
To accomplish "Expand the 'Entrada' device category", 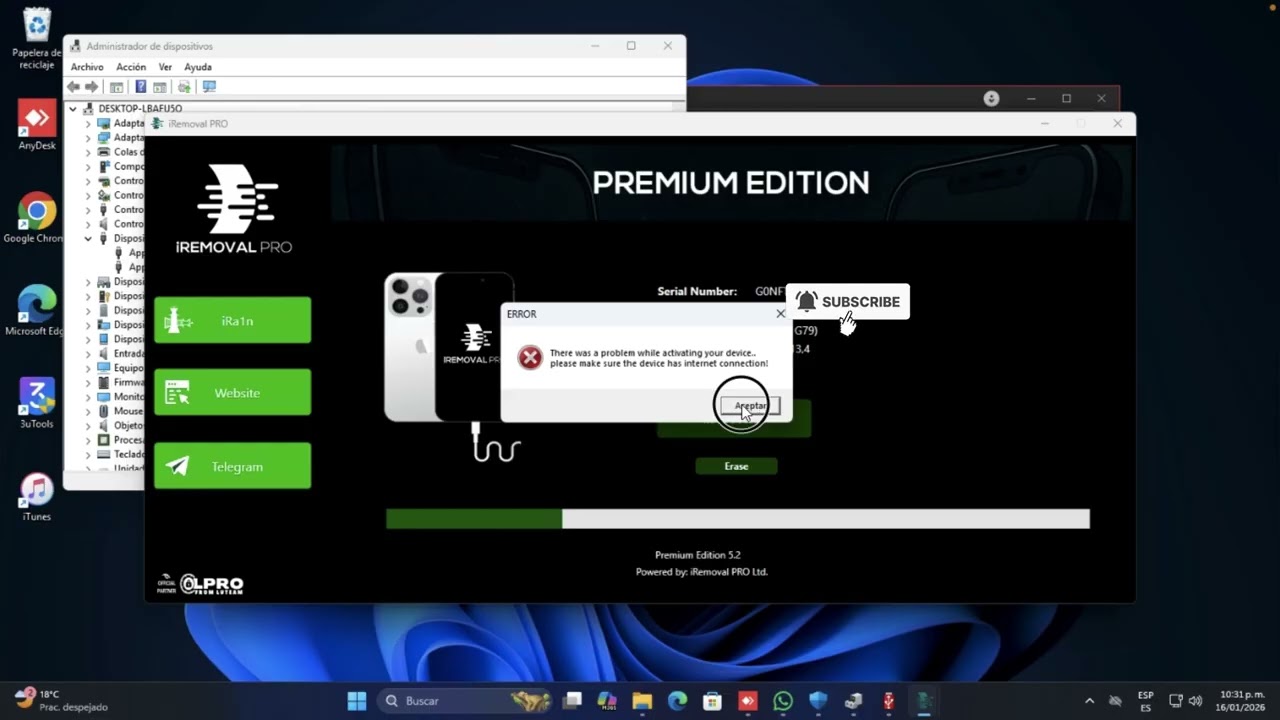I will tap(88, 354).
